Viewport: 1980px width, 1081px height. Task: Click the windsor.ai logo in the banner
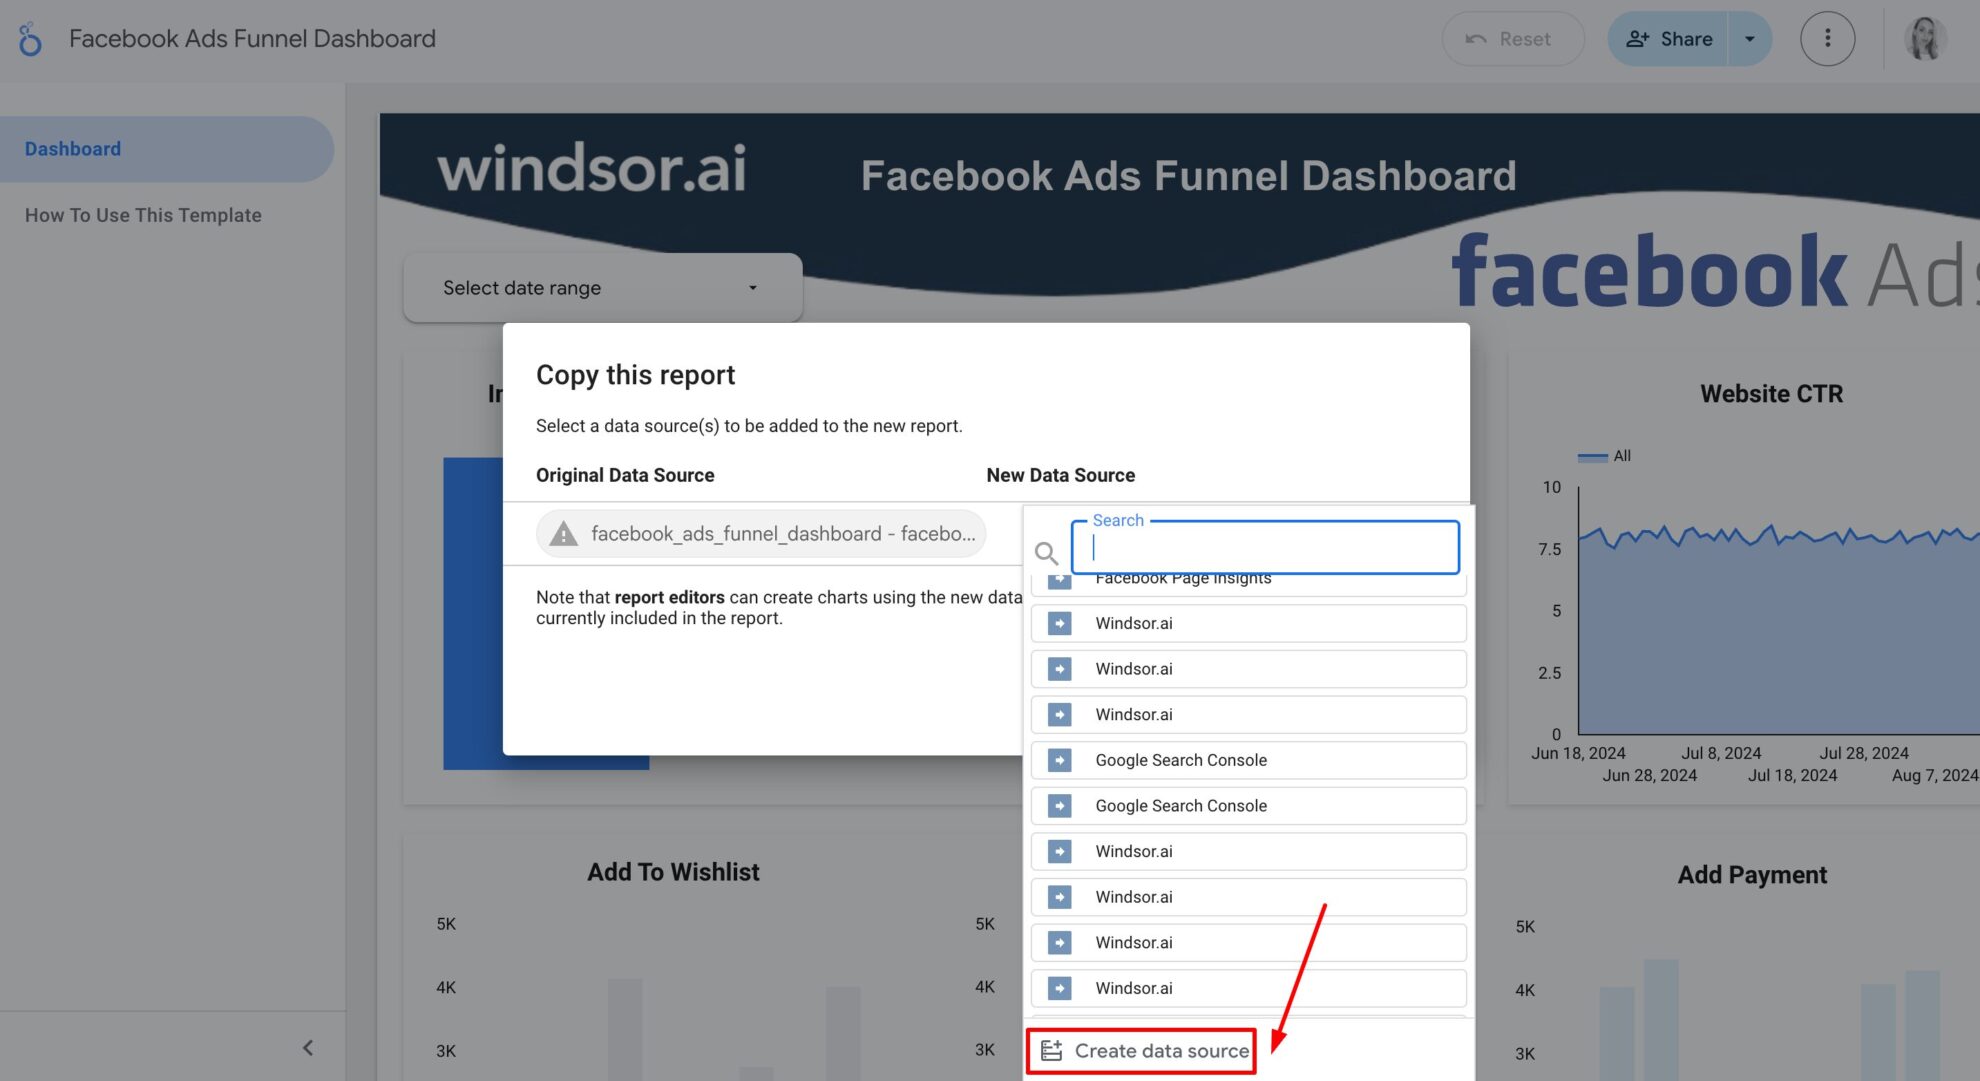coord(592,168)
